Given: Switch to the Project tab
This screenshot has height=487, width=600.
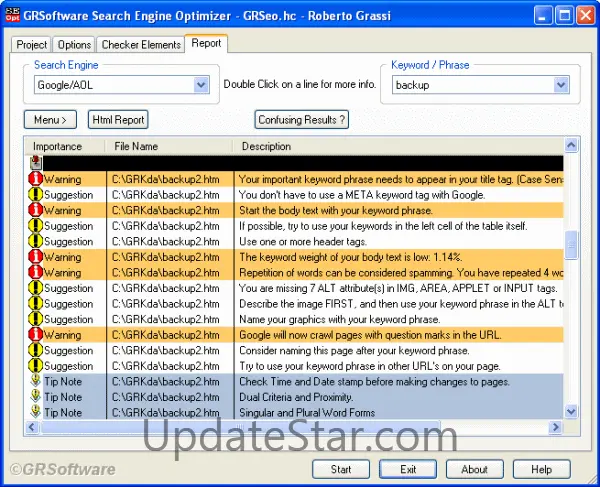Looking at the screenshot, I should coord(31,45).
